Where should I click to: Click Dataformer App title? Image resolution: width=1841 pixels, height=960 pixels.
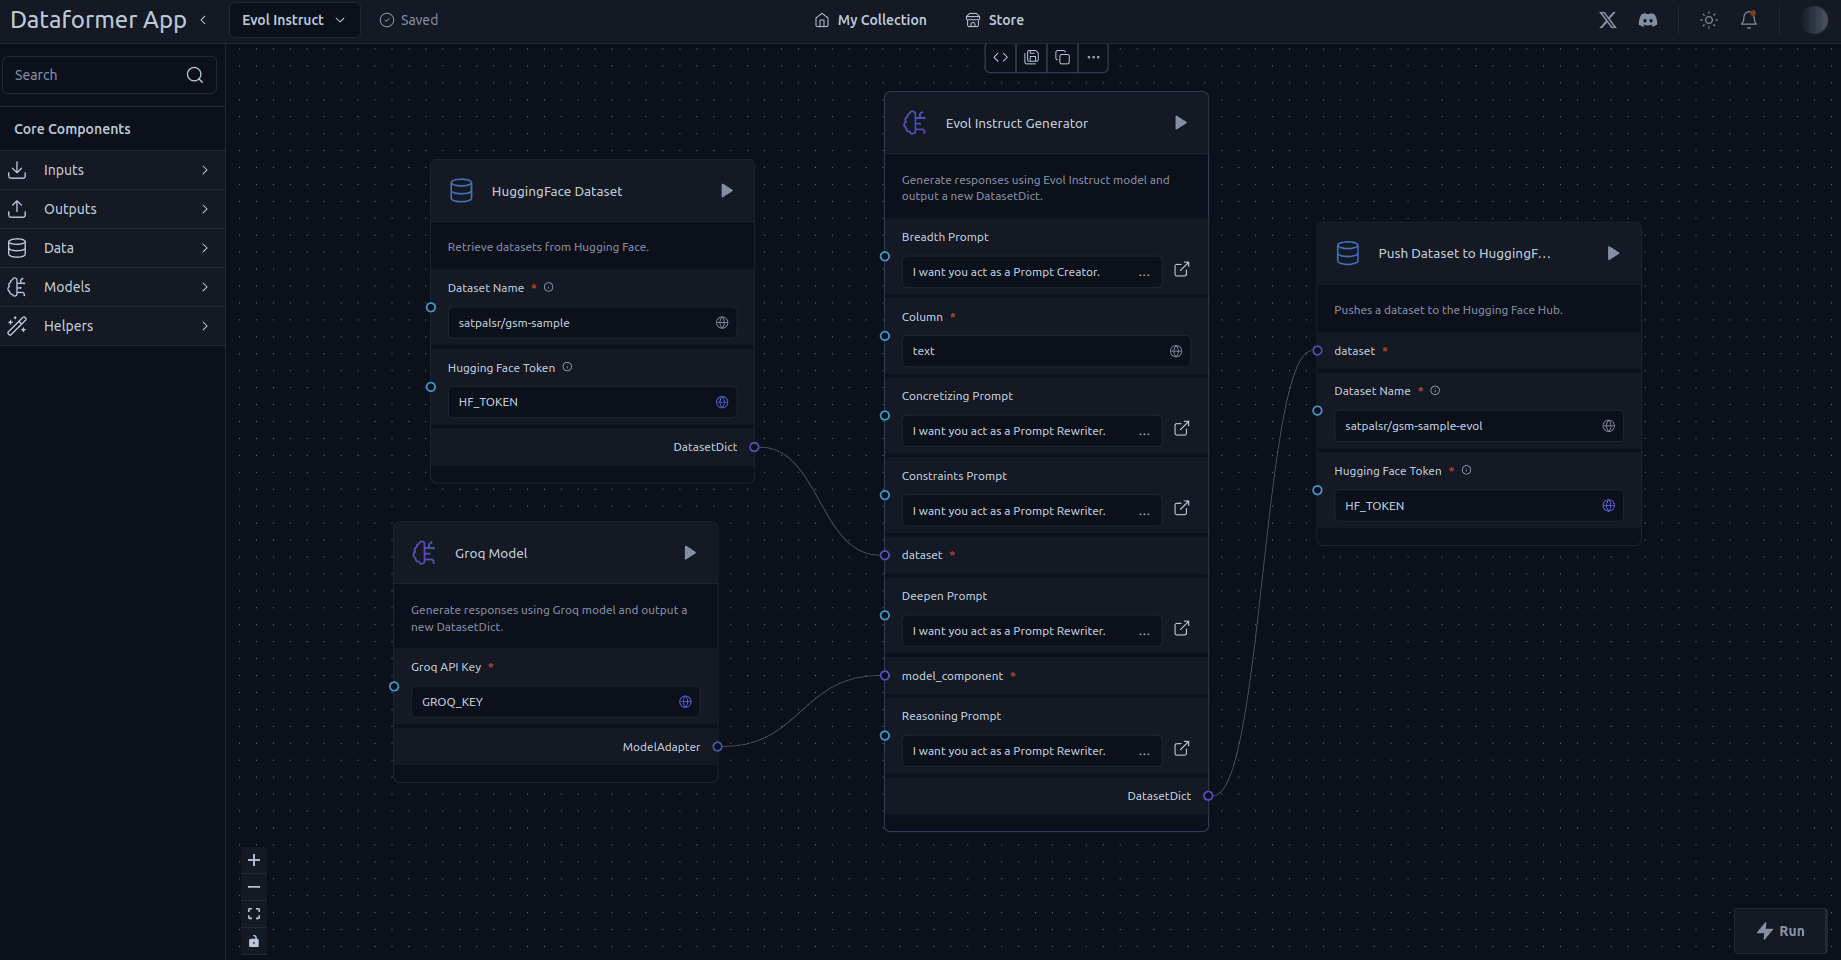point(98,20)
